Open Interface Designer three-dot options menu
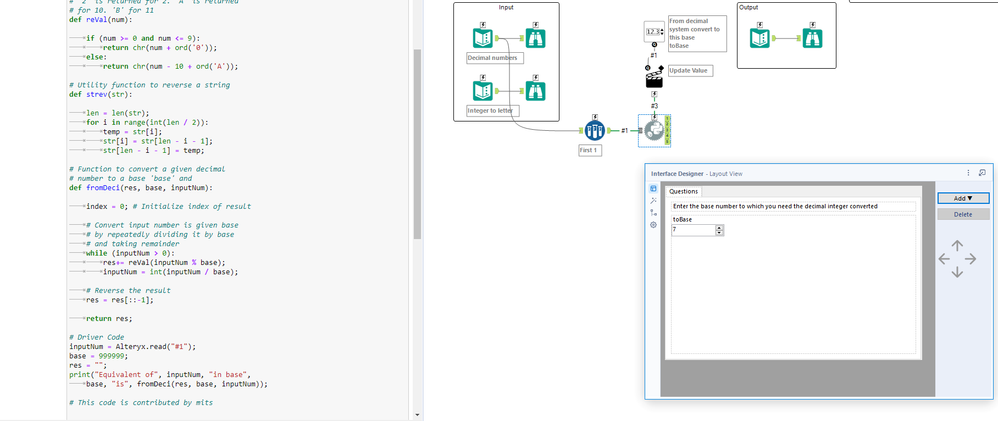This screenshot has height=421, width=998. [969, 173]
